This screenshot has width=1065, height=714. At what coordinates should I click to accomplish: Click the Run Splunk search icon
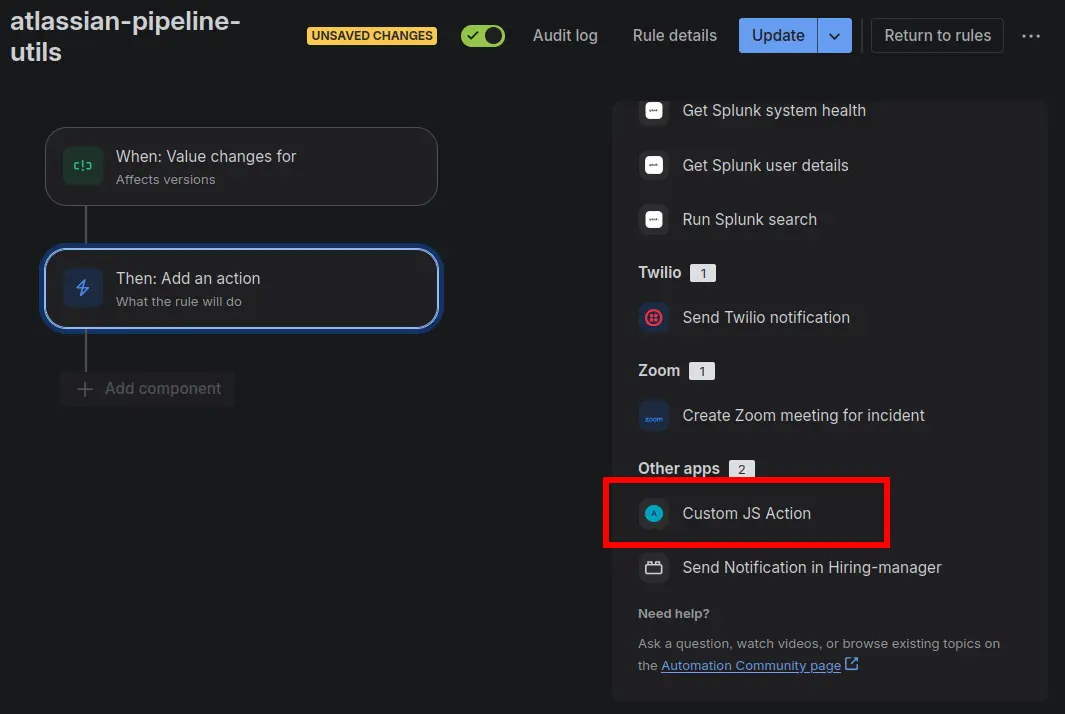(654, 220)
